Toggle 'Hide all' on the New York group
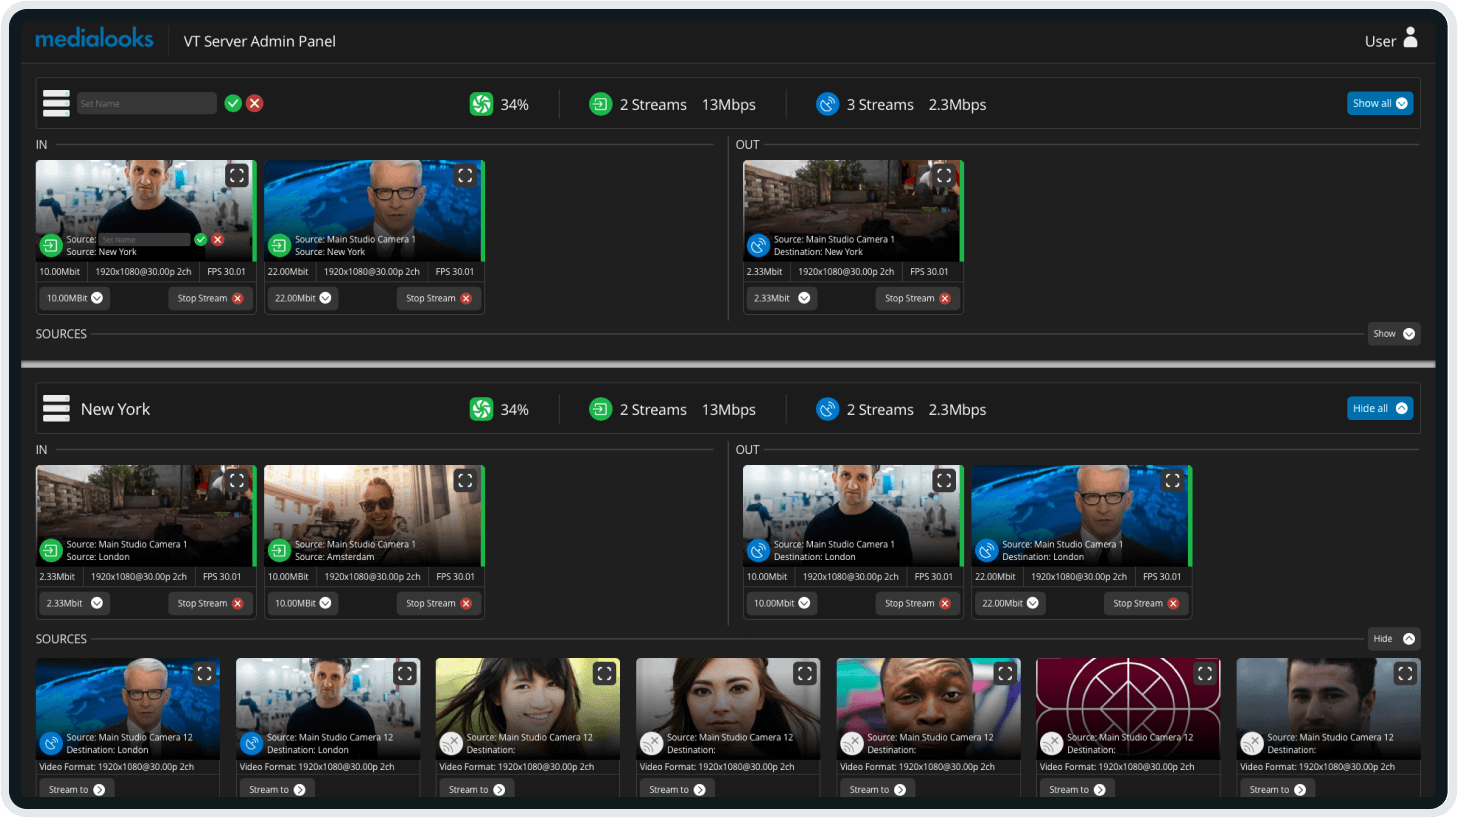The height and width of the screenshot is (818, 1458). coord(1380,407)
